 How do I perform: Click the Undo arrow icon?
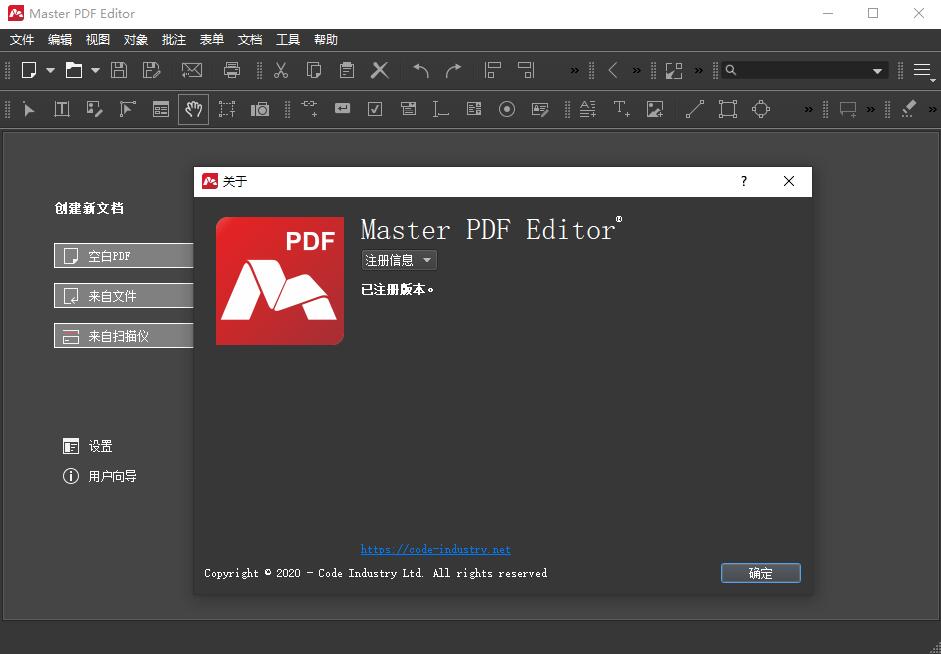click(x=421, y=70)
